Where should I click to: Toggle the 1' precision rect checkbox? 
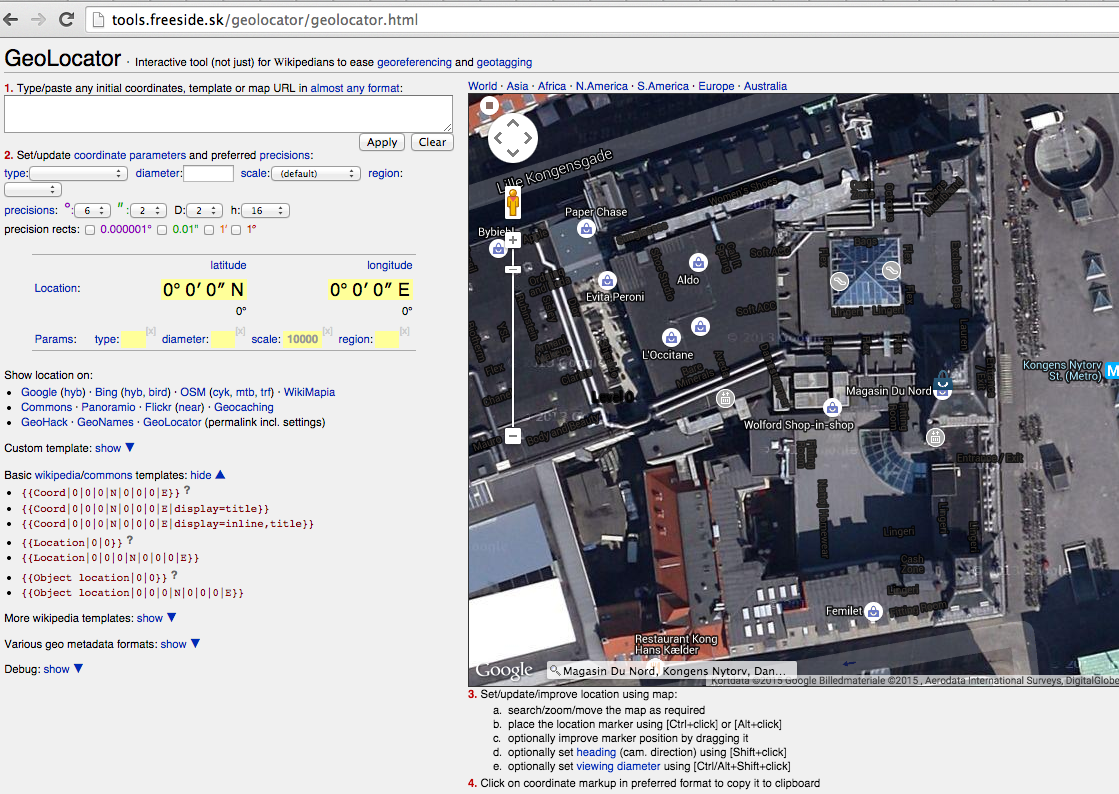click(x=209, y=230)
